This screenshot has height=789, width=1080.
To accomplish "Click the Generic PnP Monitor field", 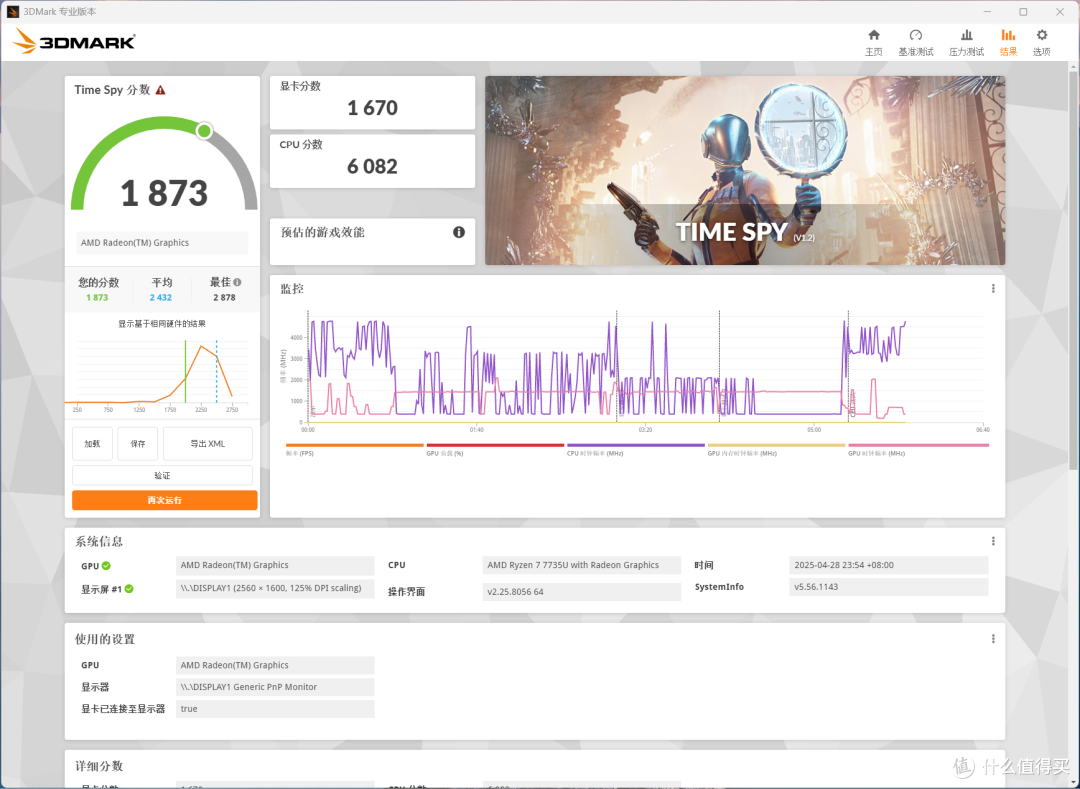I will 275,687.
